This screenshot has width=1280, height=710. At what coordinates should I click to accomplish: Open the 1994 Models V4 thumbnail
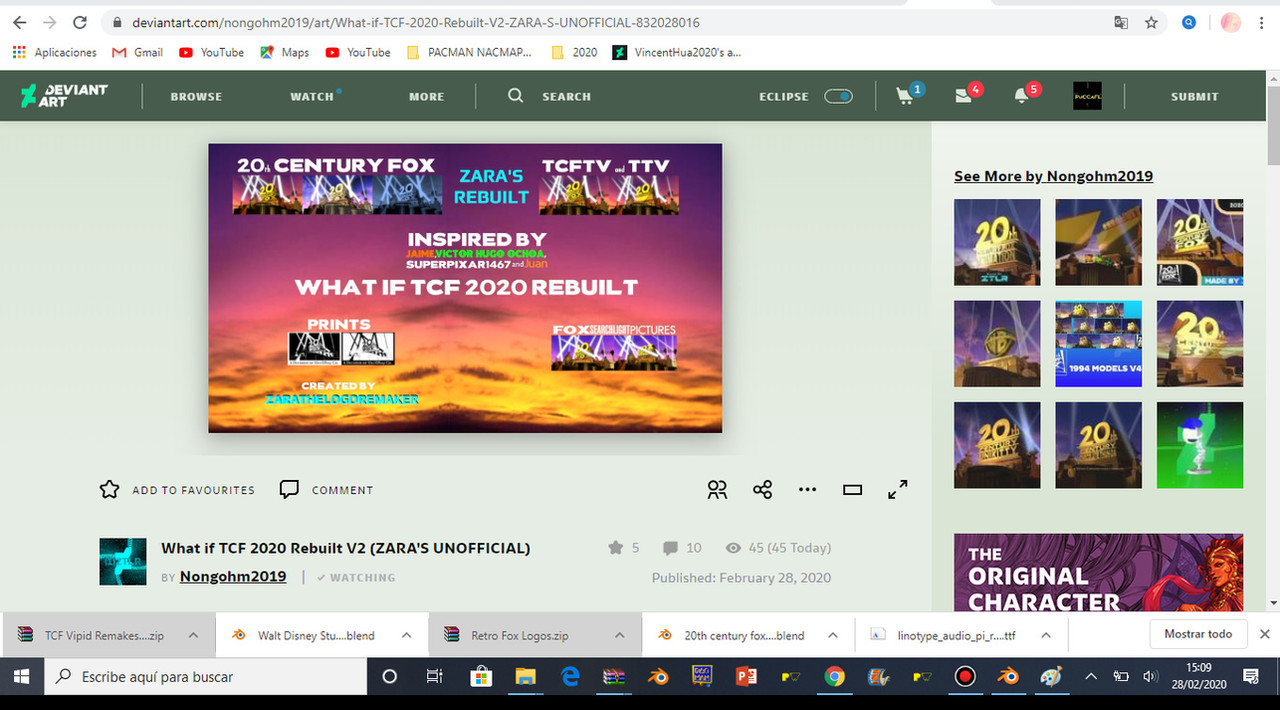[1098, 343]
